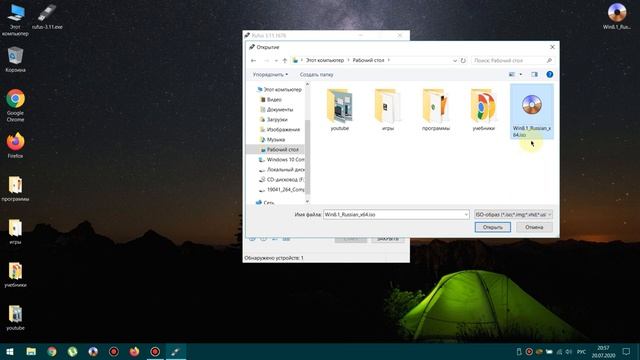Open ISO-образ file type filter dropdown
Viewport: 640px width, 360px height.
point(513,214)
